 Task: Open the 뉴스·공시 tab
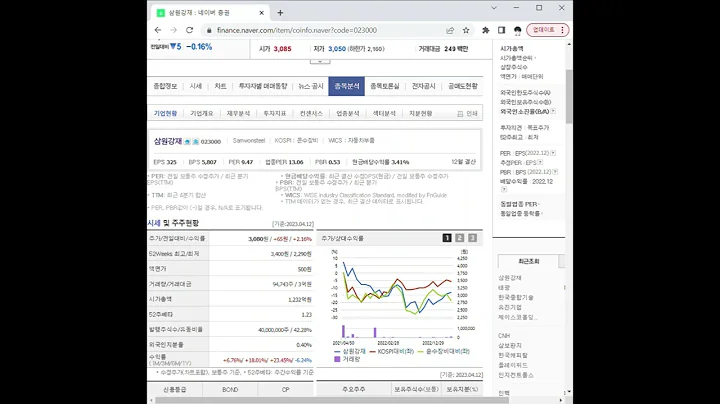click(311, 86)
